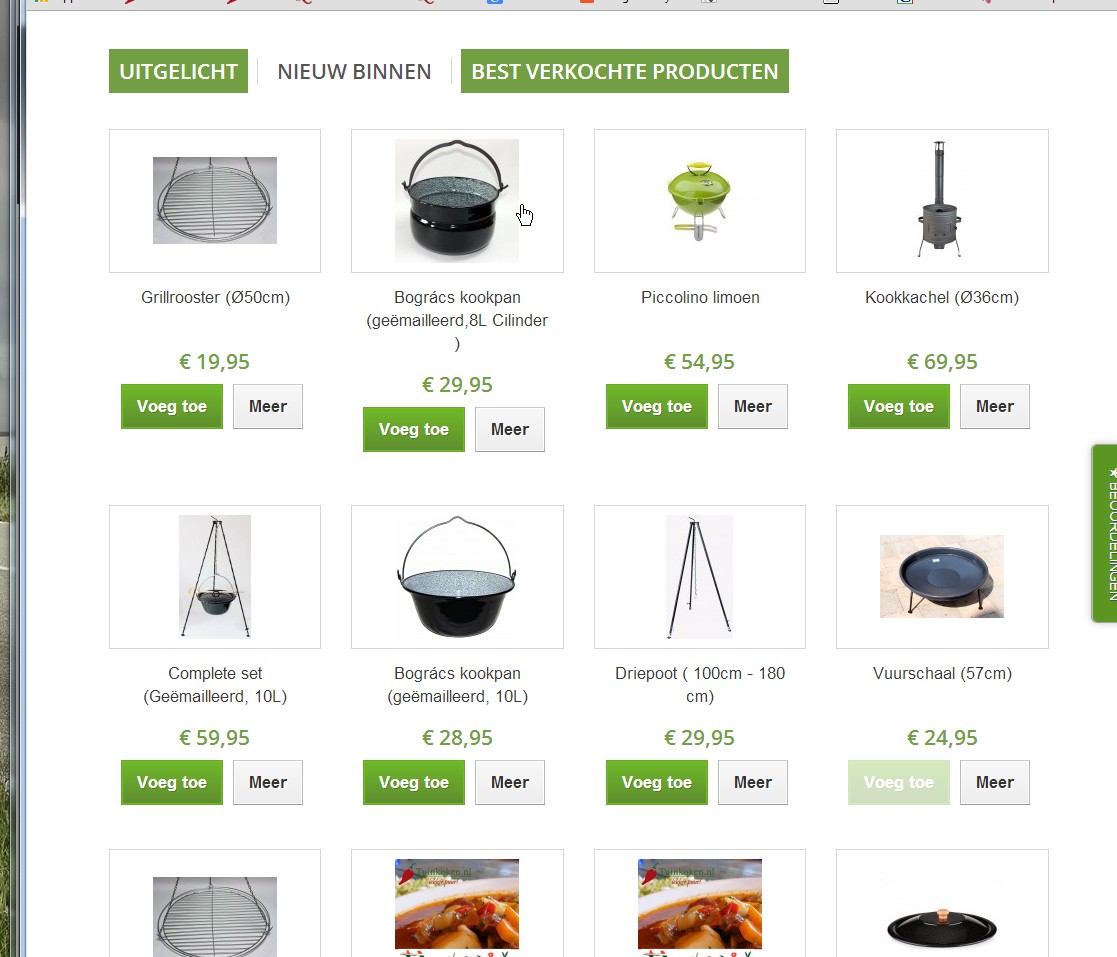Click Meer under Piccolino limoen
This screenshot has height=957, width=1117.
pyautogui.click(x=753, y=406)
